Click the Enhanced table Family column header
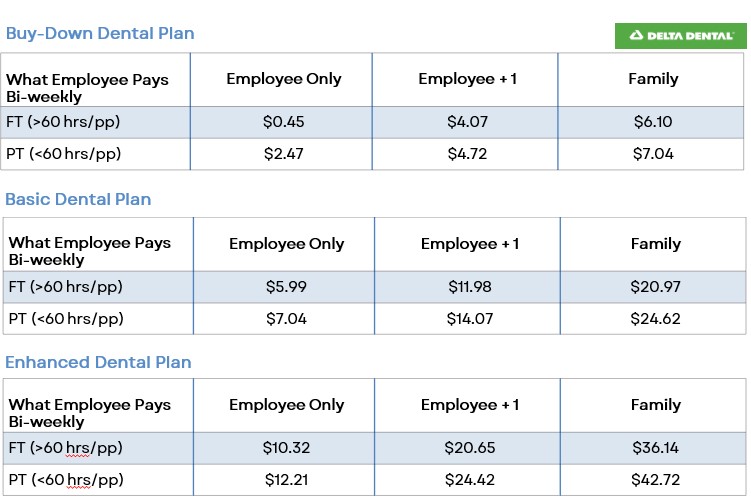This screenshot has height=501, width=751. (655, 405)
